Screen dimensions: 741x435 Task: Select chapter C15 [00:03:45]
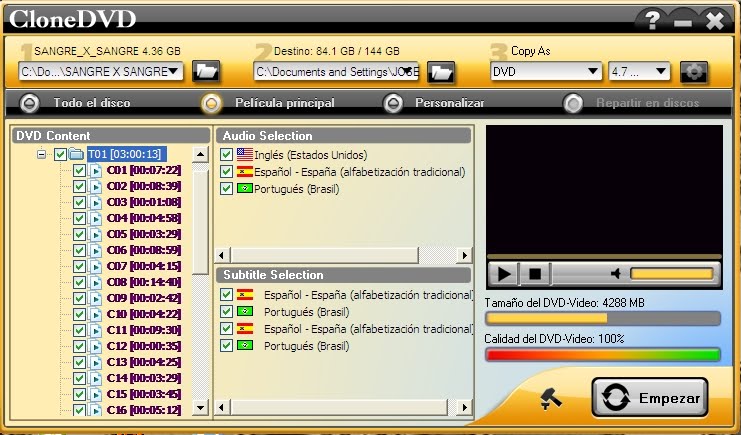[x=144, y=395]
